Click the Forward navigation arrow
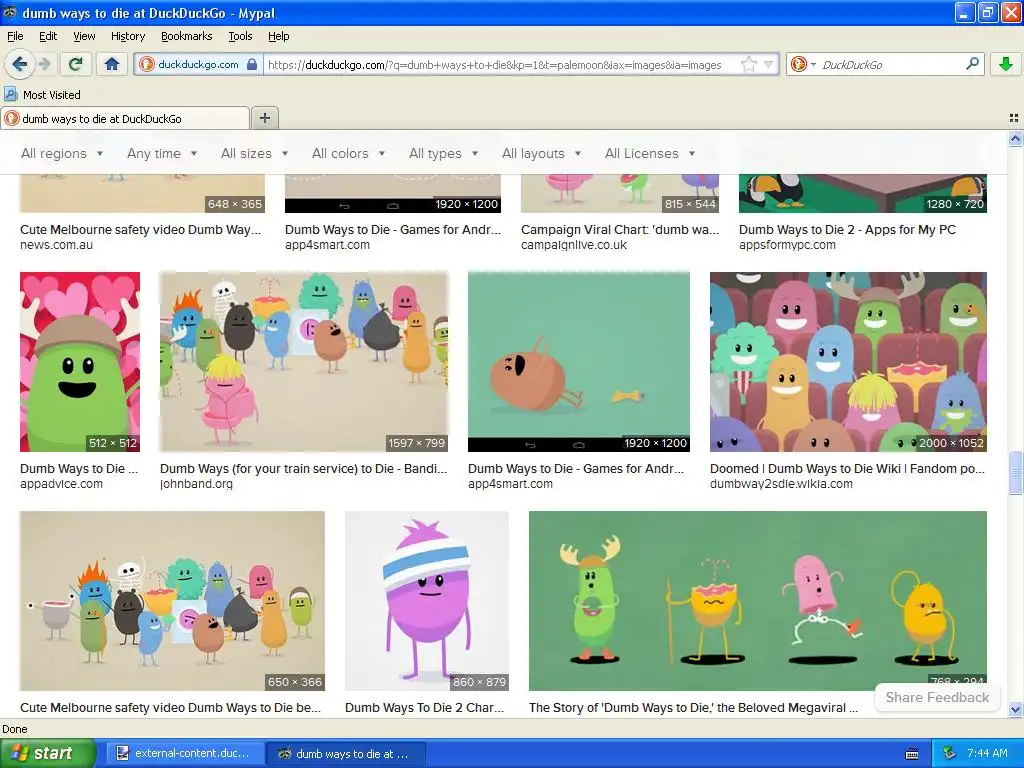This screenshot has height=768, width=1024. point(44,64)
